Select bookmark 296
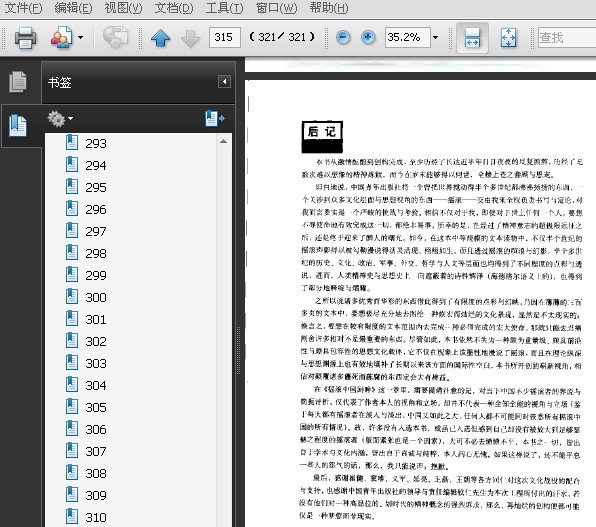Viewport: 596px width, 527px height. [96, 210]
